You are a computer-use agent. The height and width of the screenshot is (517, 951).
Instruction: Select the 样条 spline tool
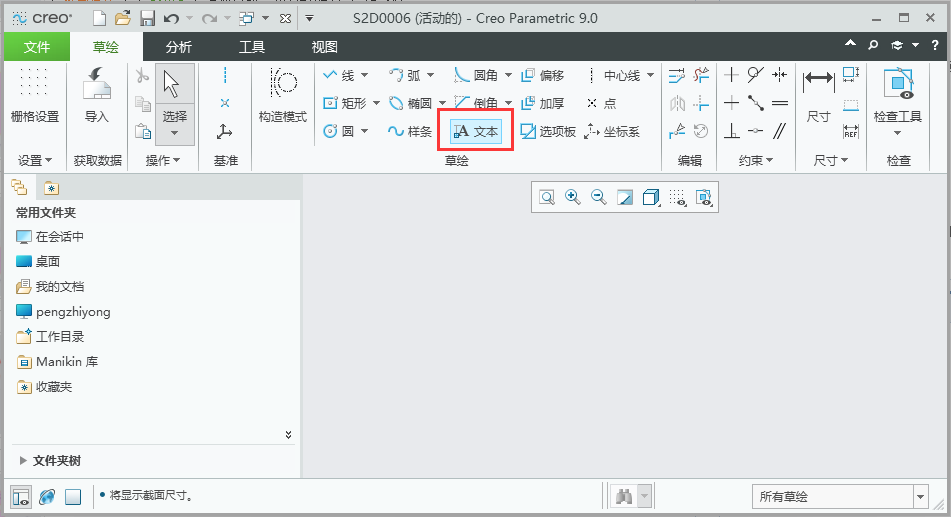click(x=410, y=131)
